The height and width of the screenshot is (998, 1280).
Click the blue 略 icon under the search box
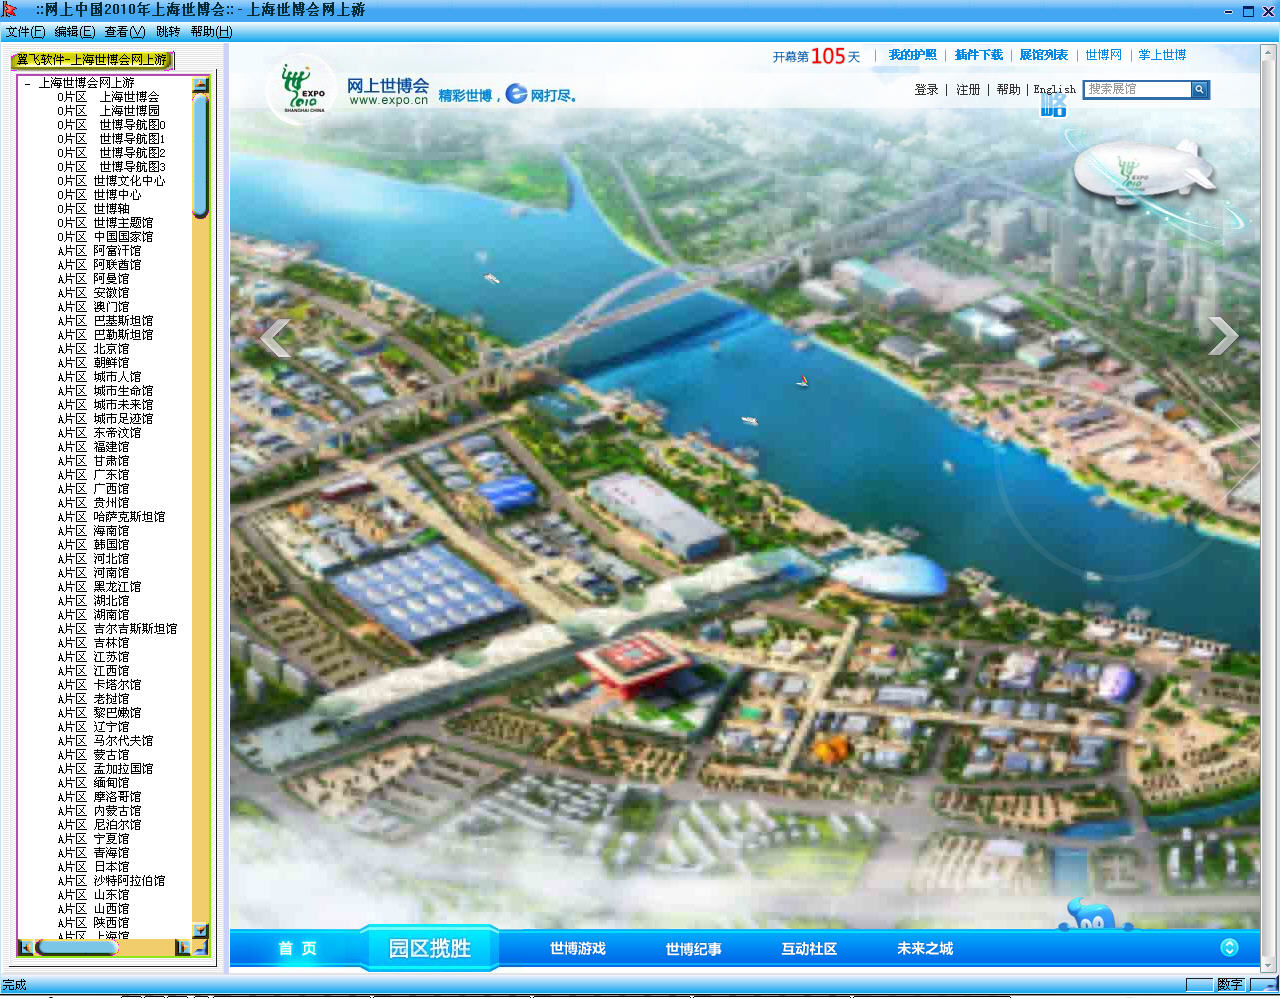point(1054,107)
